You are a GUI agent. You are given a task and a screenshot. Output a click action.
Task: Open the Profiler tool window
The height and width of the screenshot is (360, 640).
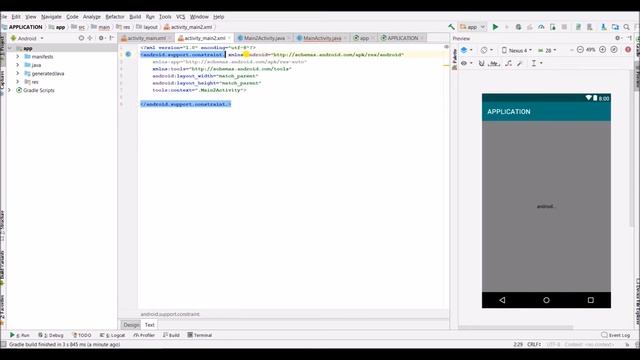144,335
